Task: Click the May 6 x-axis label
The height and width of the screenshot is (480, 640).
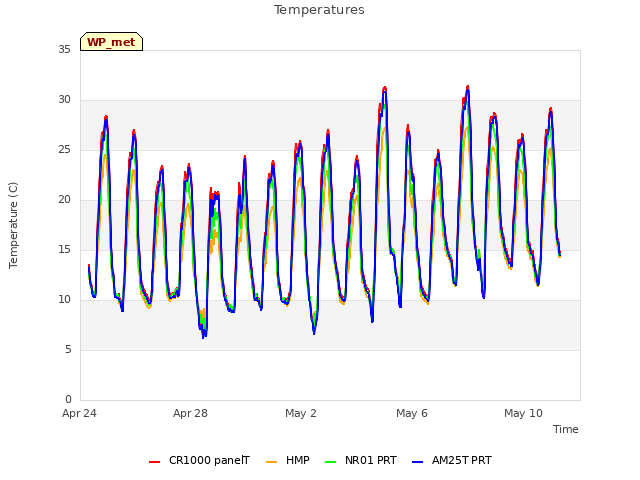Action: [x=412, y=413]
